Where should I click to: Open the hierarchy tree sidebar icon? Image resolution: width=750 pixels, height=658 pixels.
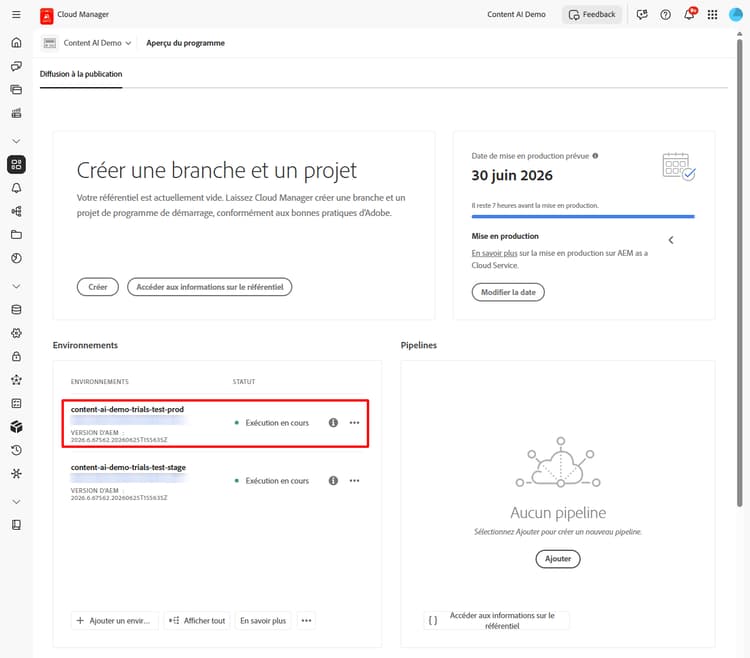tap(16, 211)
